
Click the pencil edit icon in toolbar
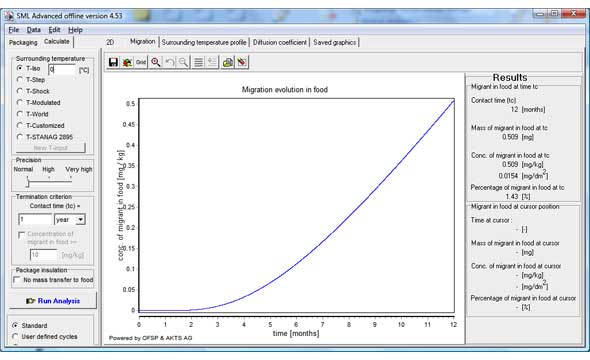point(242,62)
